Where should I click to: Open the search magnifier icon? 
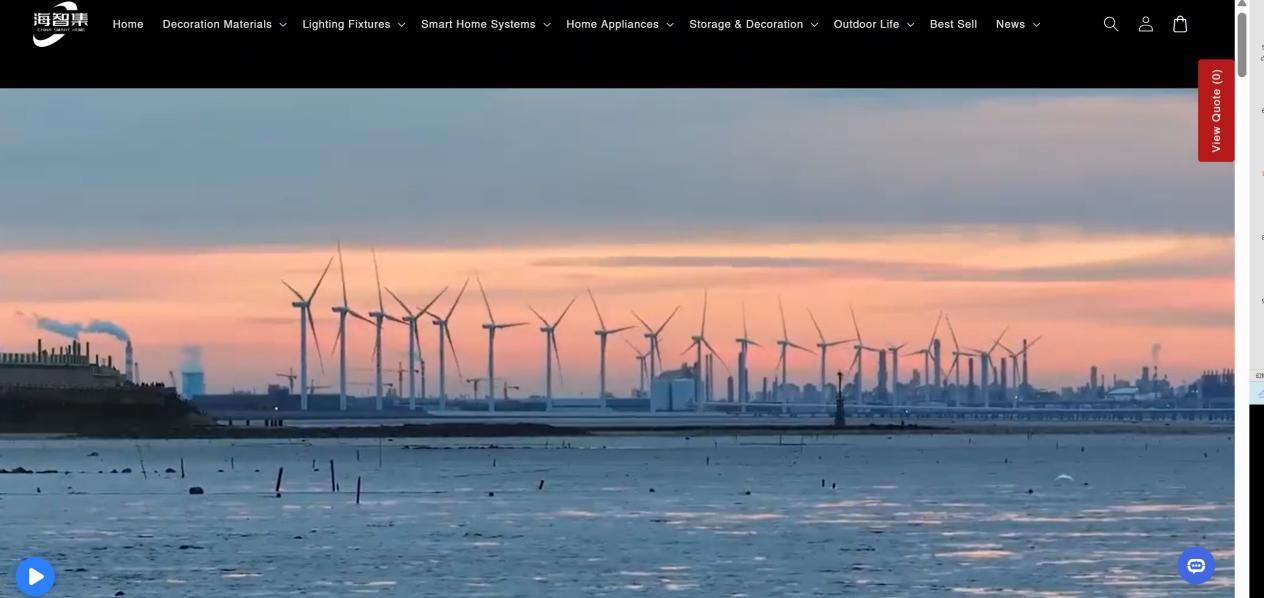click(1110, 24)
